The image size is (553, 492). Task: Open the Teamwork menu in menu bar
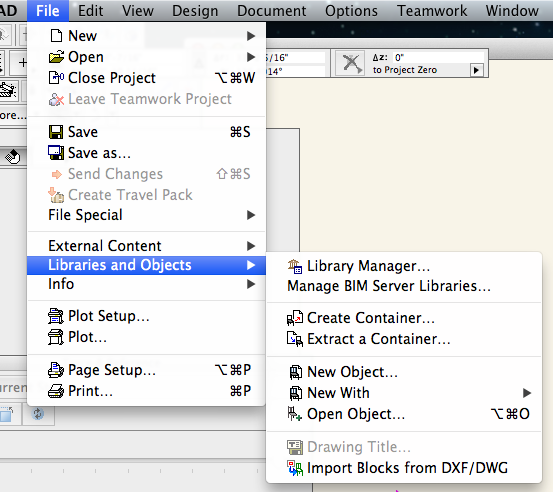432,11
